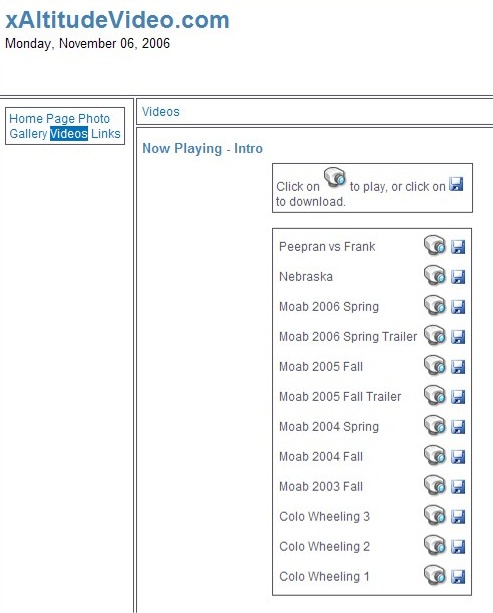Play the Moab 2003 Fall video
493x613 pixels.
click(435, 486)
